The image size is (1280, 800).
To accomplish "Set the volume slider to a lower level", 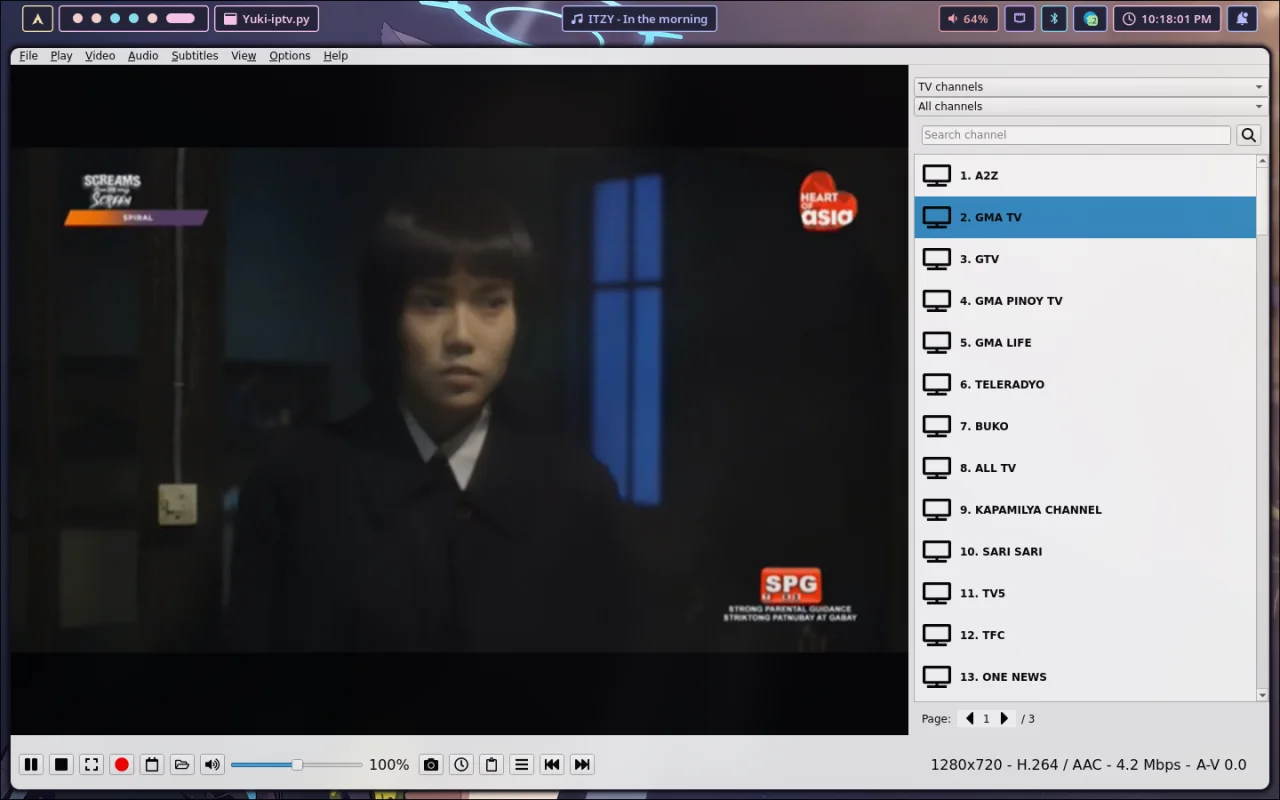I will (x=297, y=765).
